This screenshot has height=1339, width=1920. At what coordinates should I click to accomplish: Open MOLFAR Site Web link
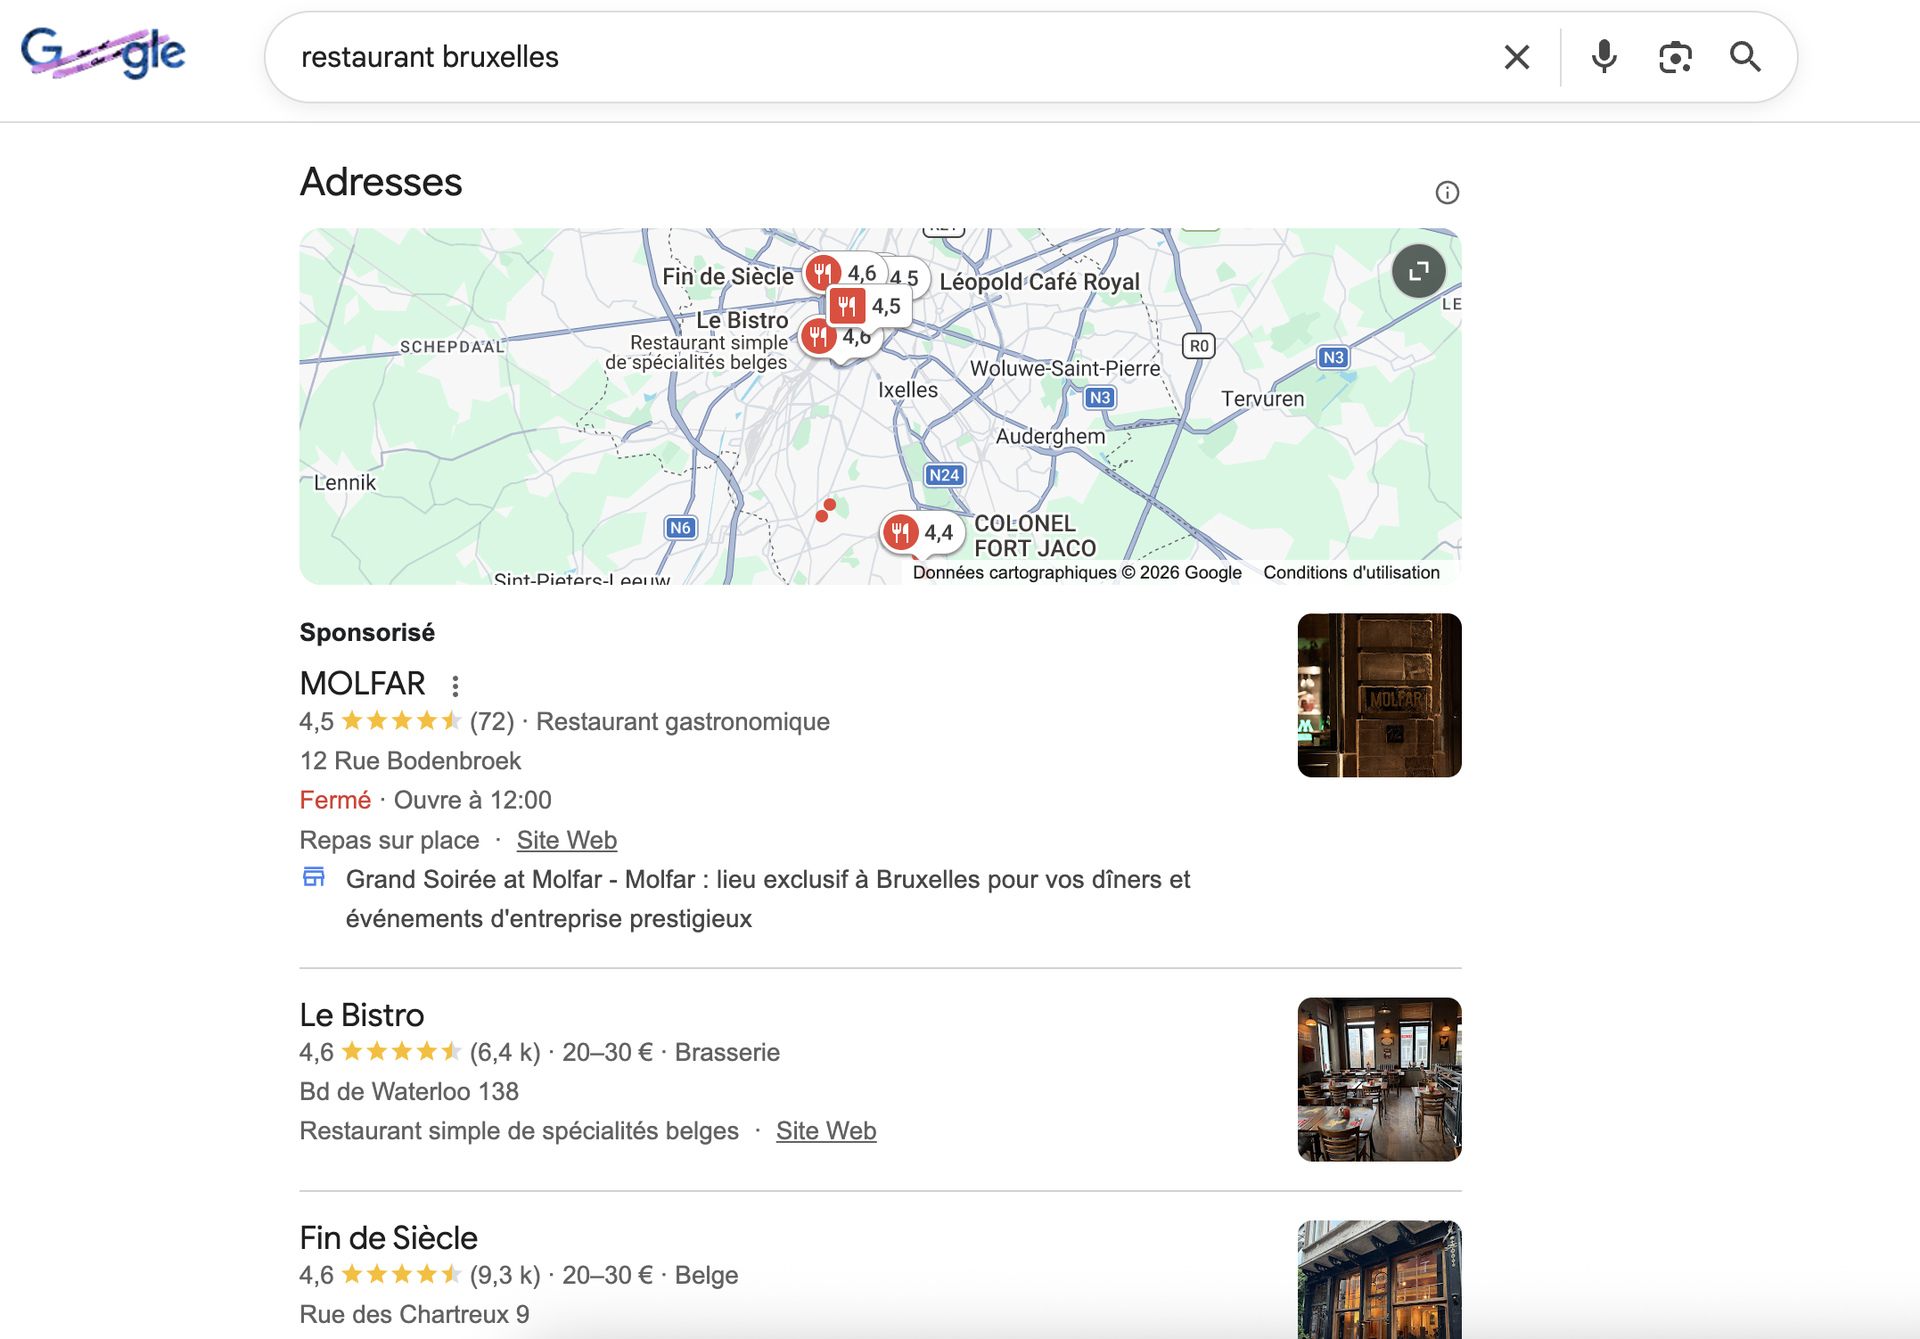pyautogui.click(x=566, y=840)
